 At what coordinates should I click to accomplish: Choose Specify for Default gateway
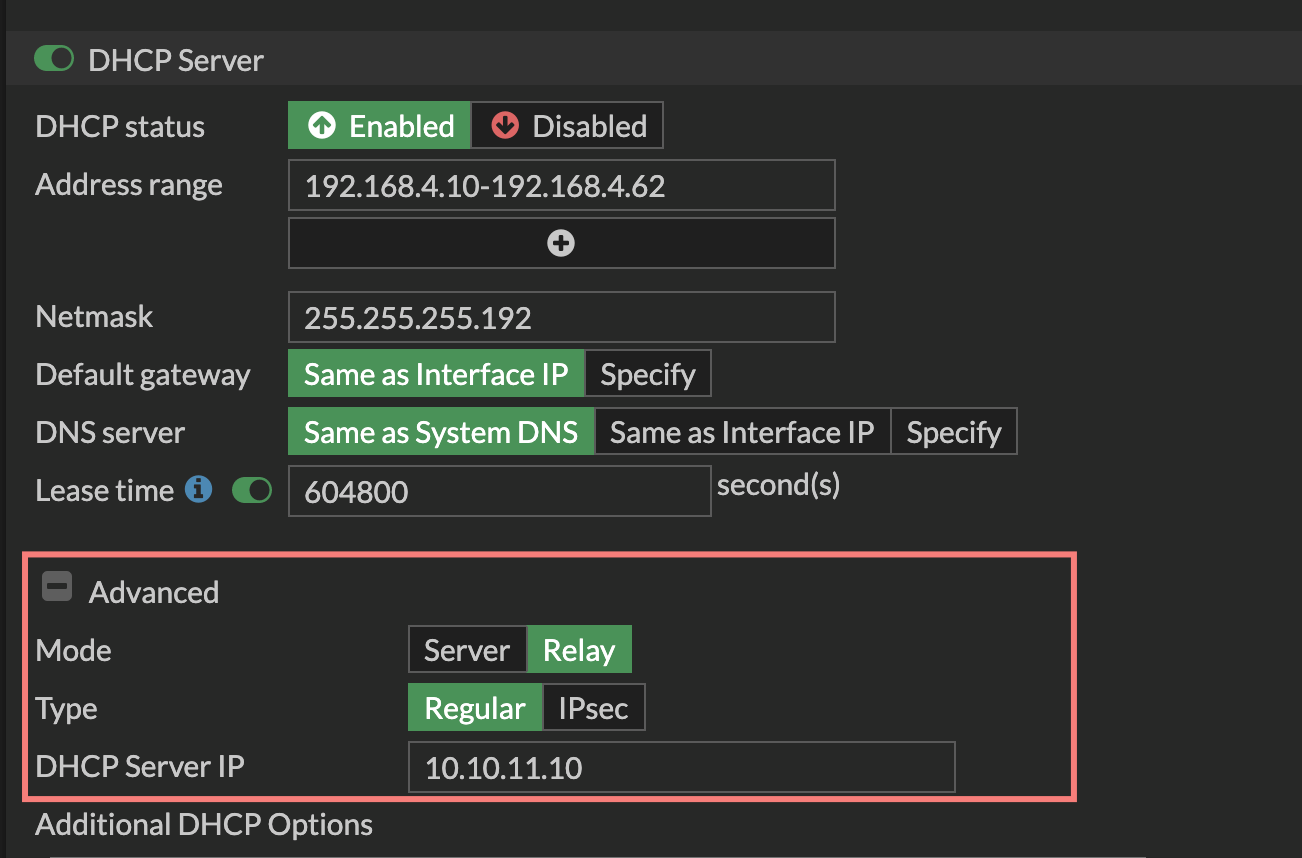tap(648, 373)
